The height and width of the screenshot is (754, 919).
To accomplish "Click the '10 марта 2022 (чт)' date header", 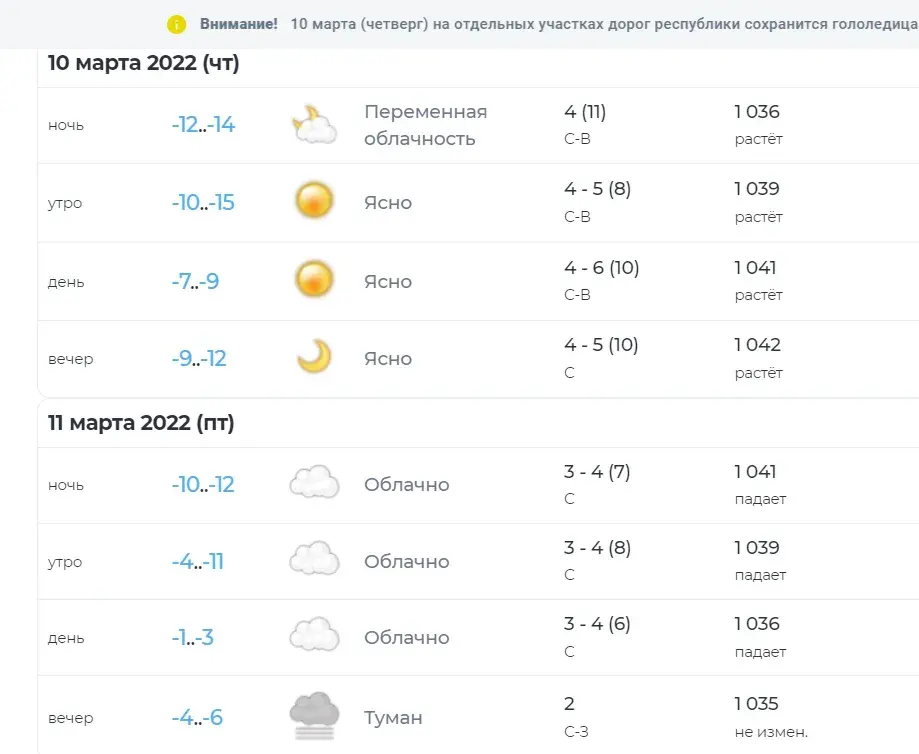I will point(144,63).
